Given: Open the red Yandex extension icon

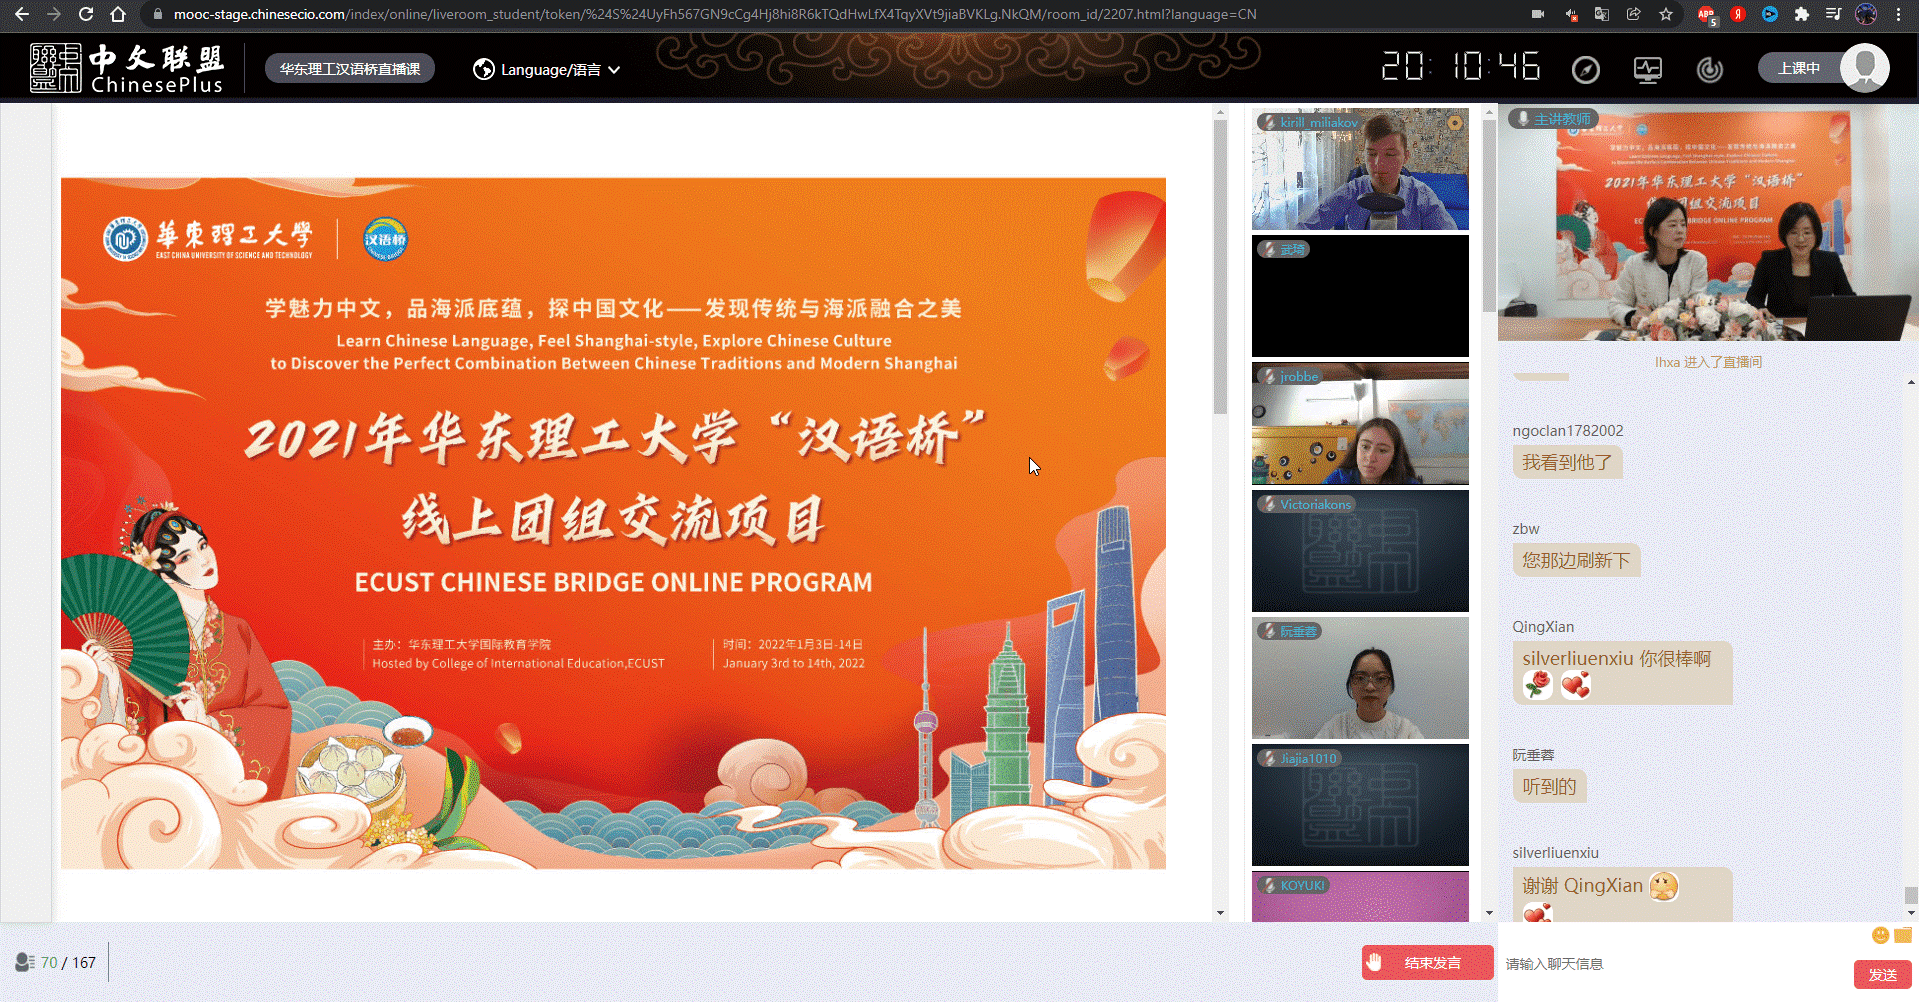Looking at the screenshot, I should pyautogui.click(x=1738, y=14).
